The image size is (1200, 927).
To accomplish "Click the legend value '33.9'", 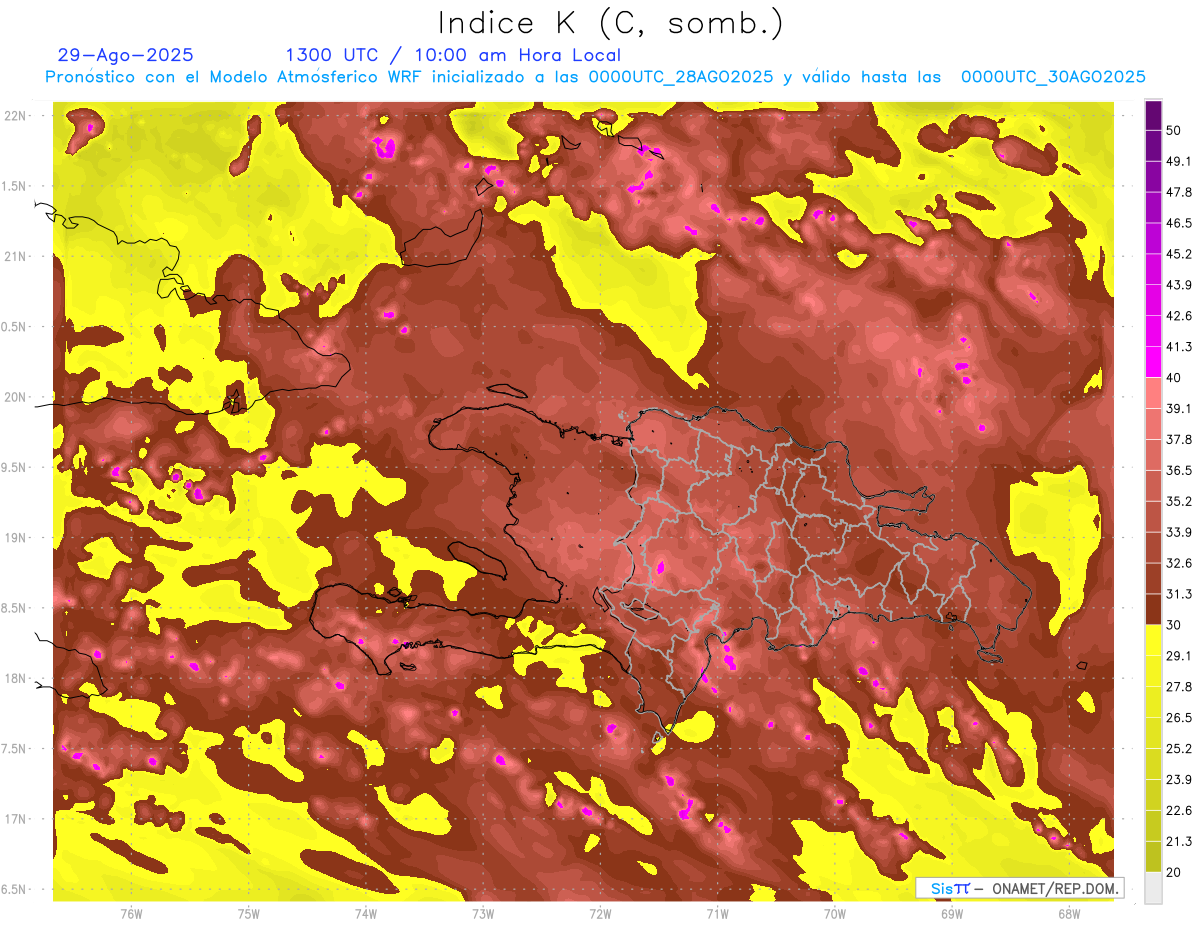I will click(1179, 532).
